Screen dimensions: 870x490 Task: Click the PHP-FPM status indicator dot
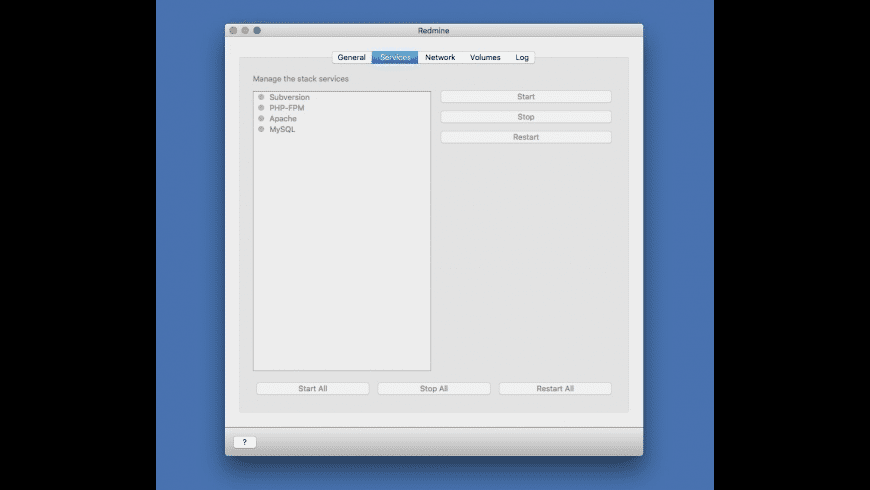click(x=261, y=108)
